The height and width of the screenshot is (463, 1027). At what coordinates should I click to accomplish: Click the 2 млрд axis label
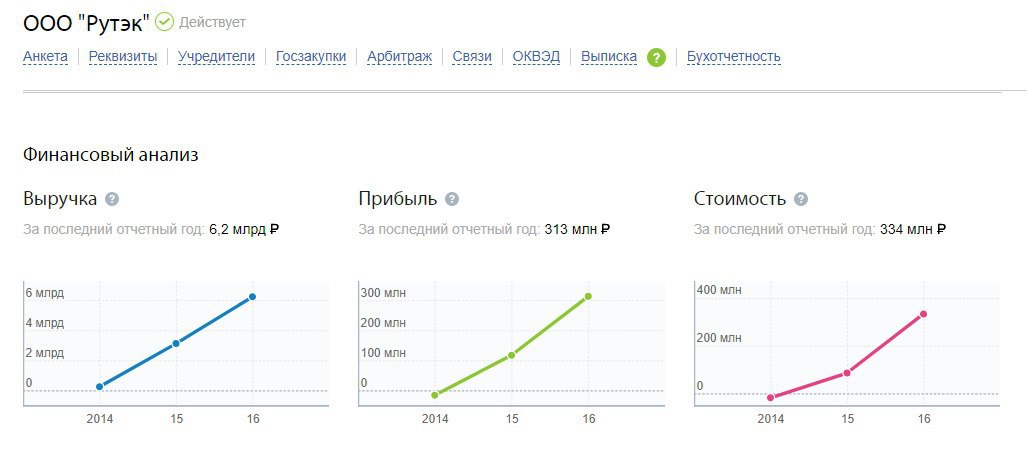coord(45,353)
